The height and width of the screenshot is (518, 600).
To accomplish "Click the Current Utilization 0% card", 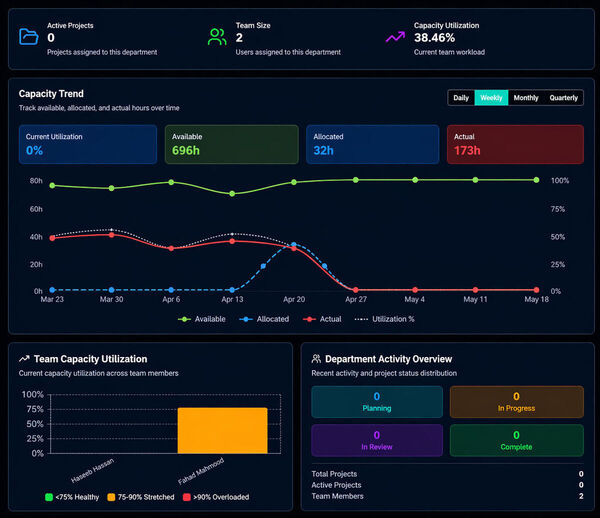I will point(88,144).
